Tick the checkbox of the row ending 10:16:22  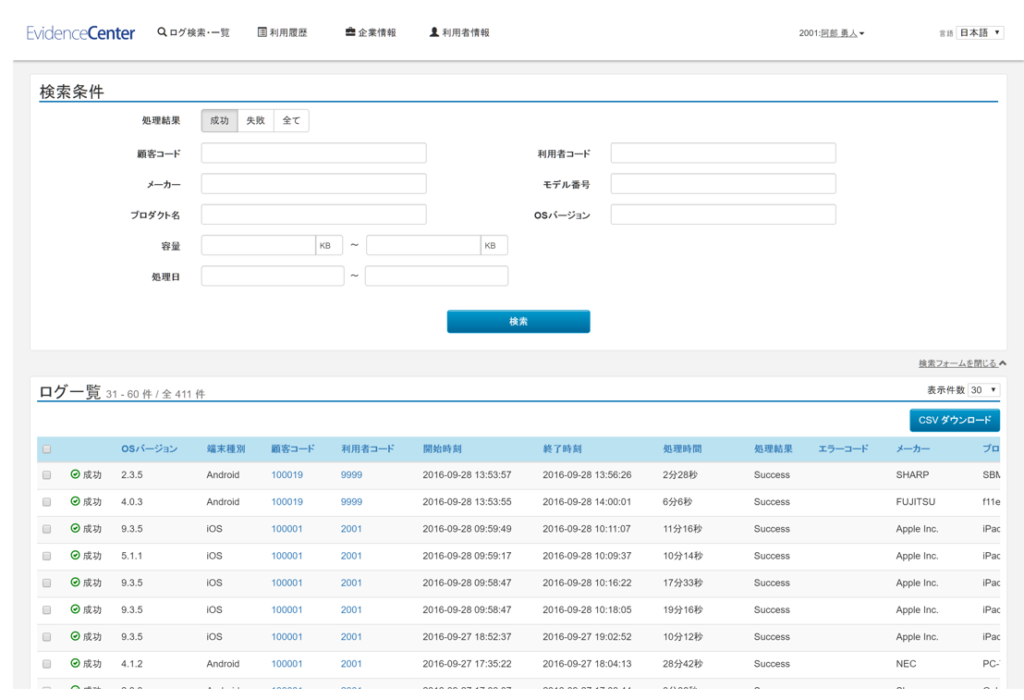(x=46, y=583)
